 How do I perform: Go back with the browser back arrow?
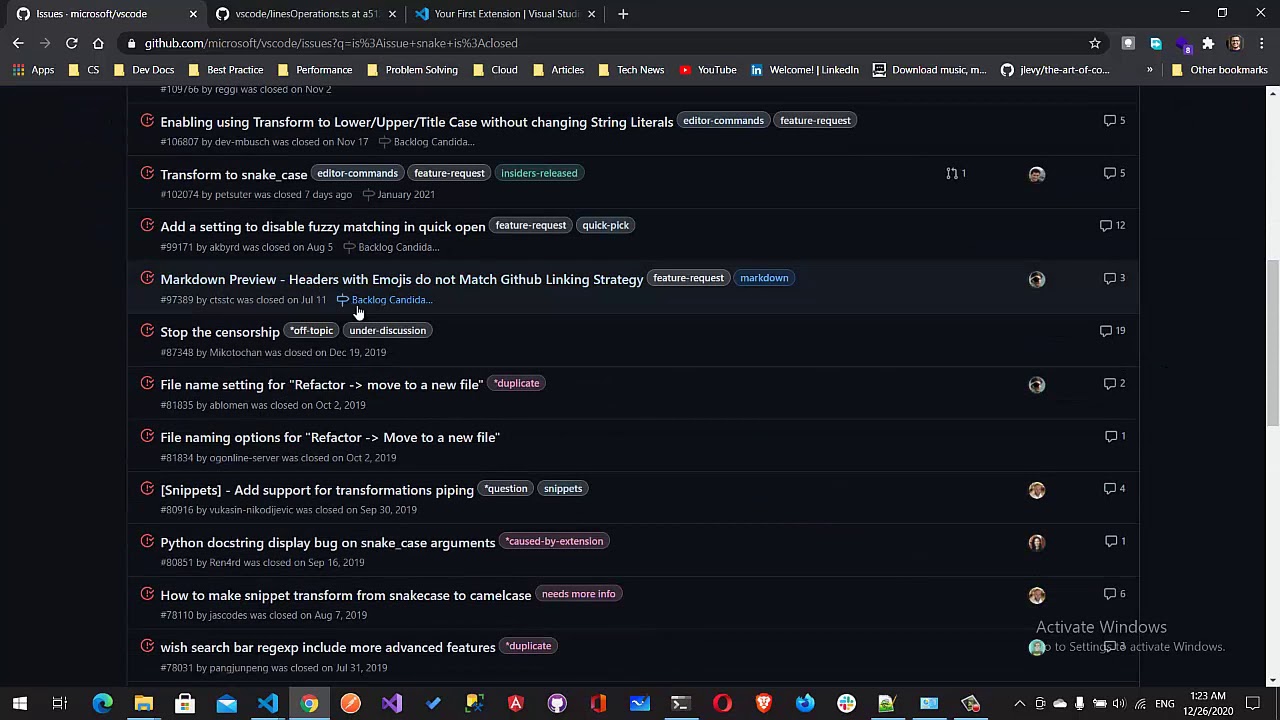18,43
